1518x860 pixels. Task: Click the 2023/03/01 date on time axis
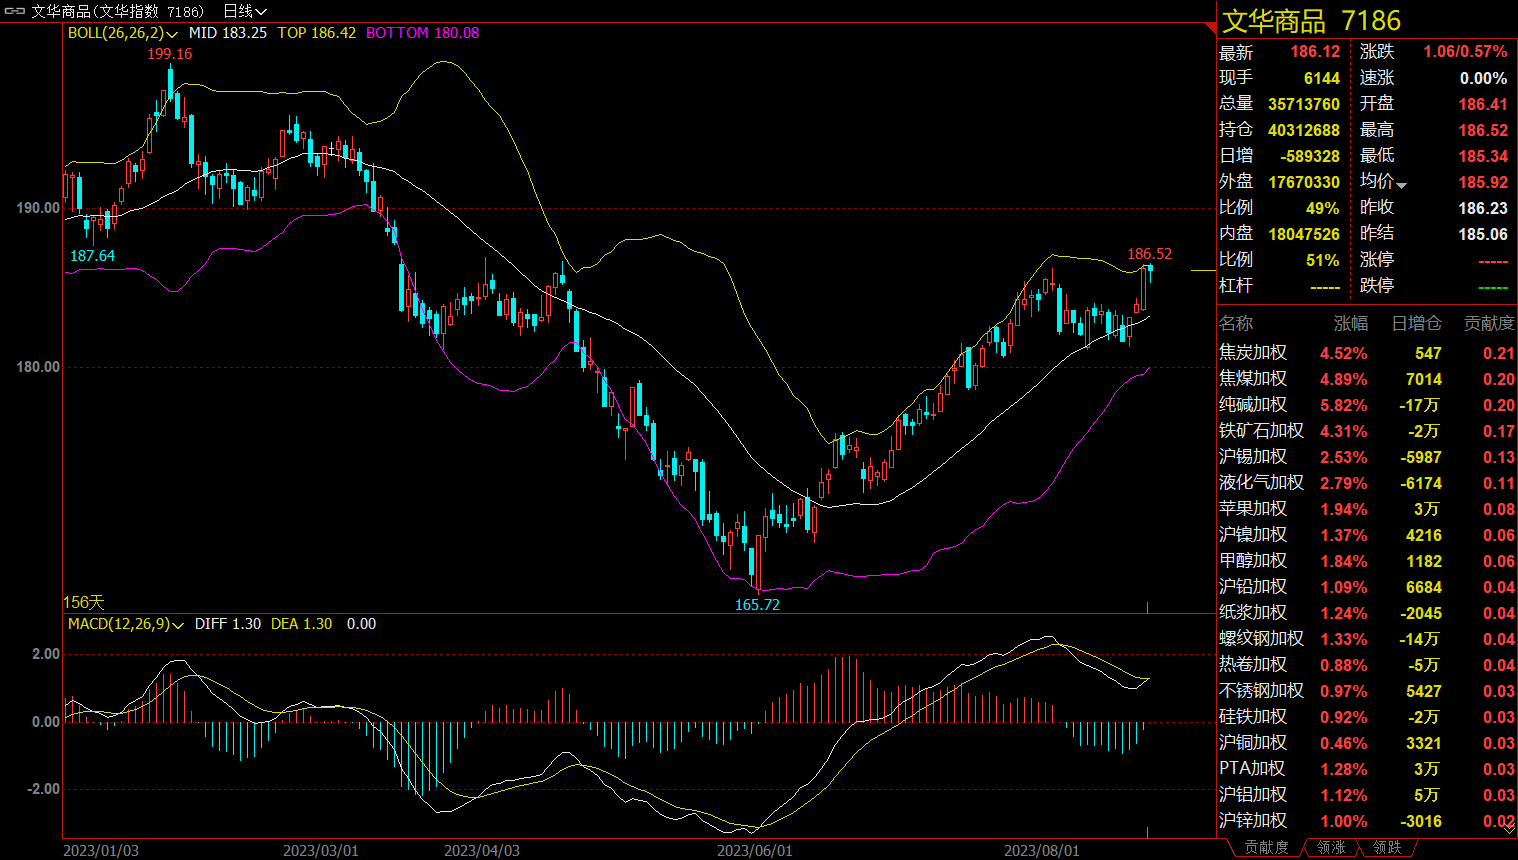pyautogui.click(x=321, y=851)
